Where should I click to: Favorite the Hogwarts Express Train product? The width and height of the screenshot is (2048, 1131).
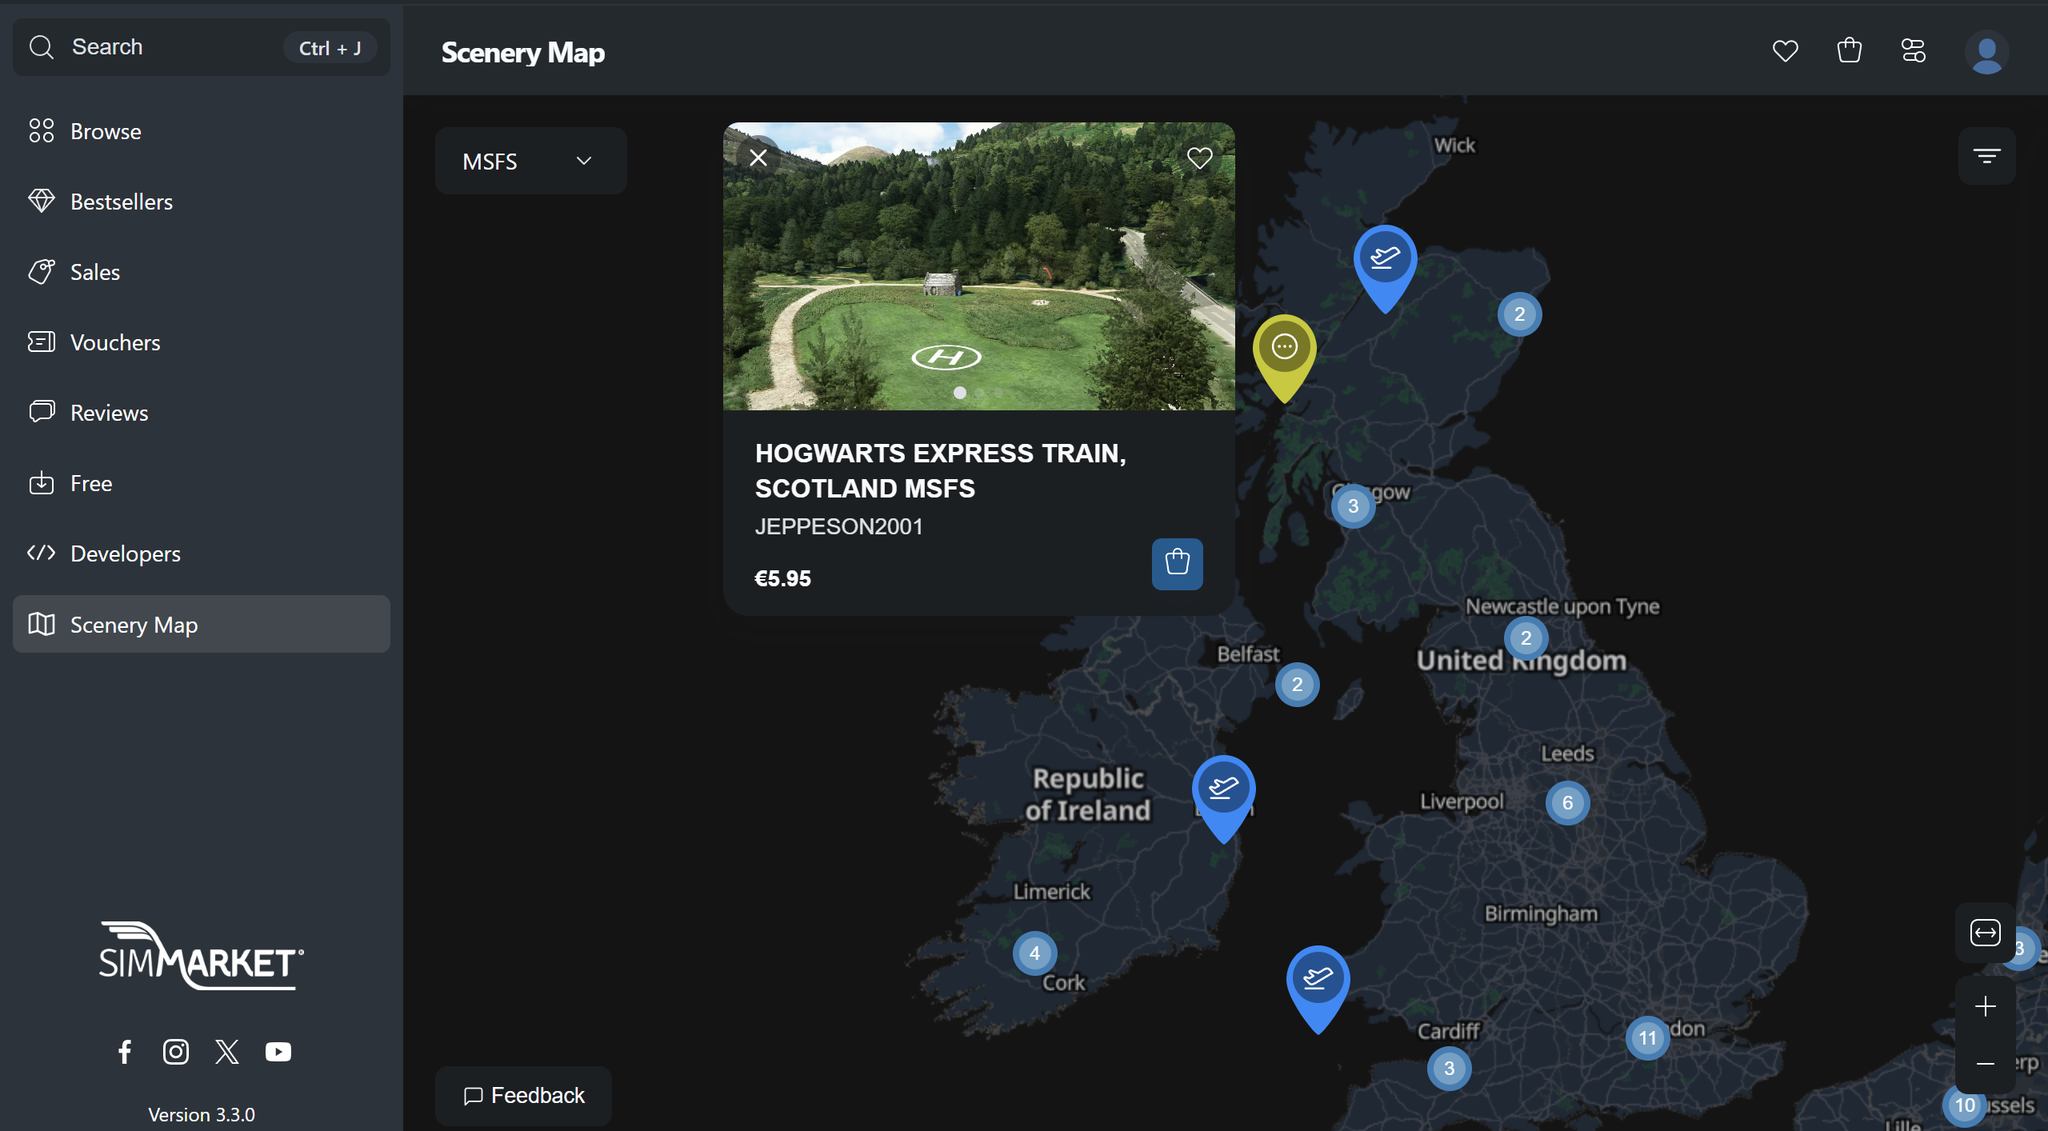(1199, 158)
